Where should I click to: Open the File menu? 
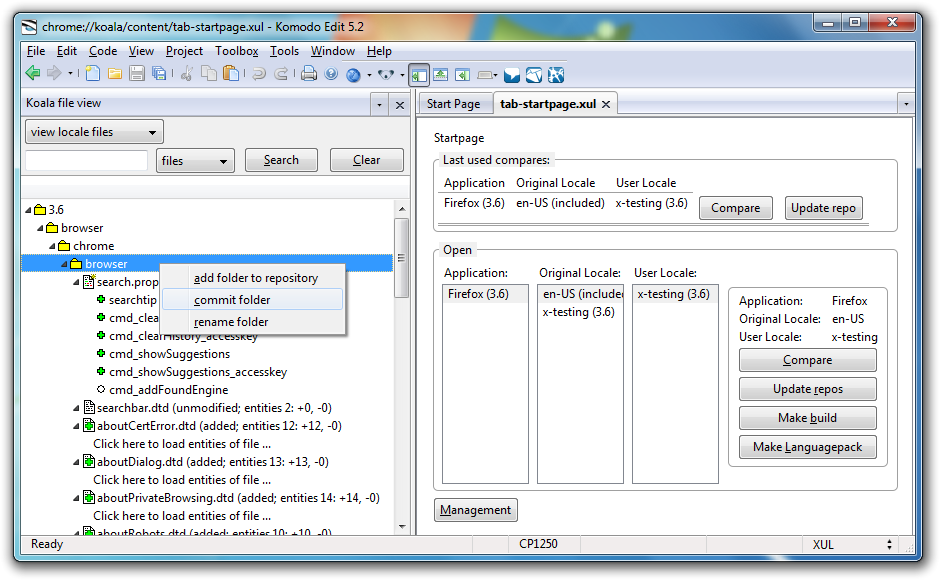(x=36, y=51)
